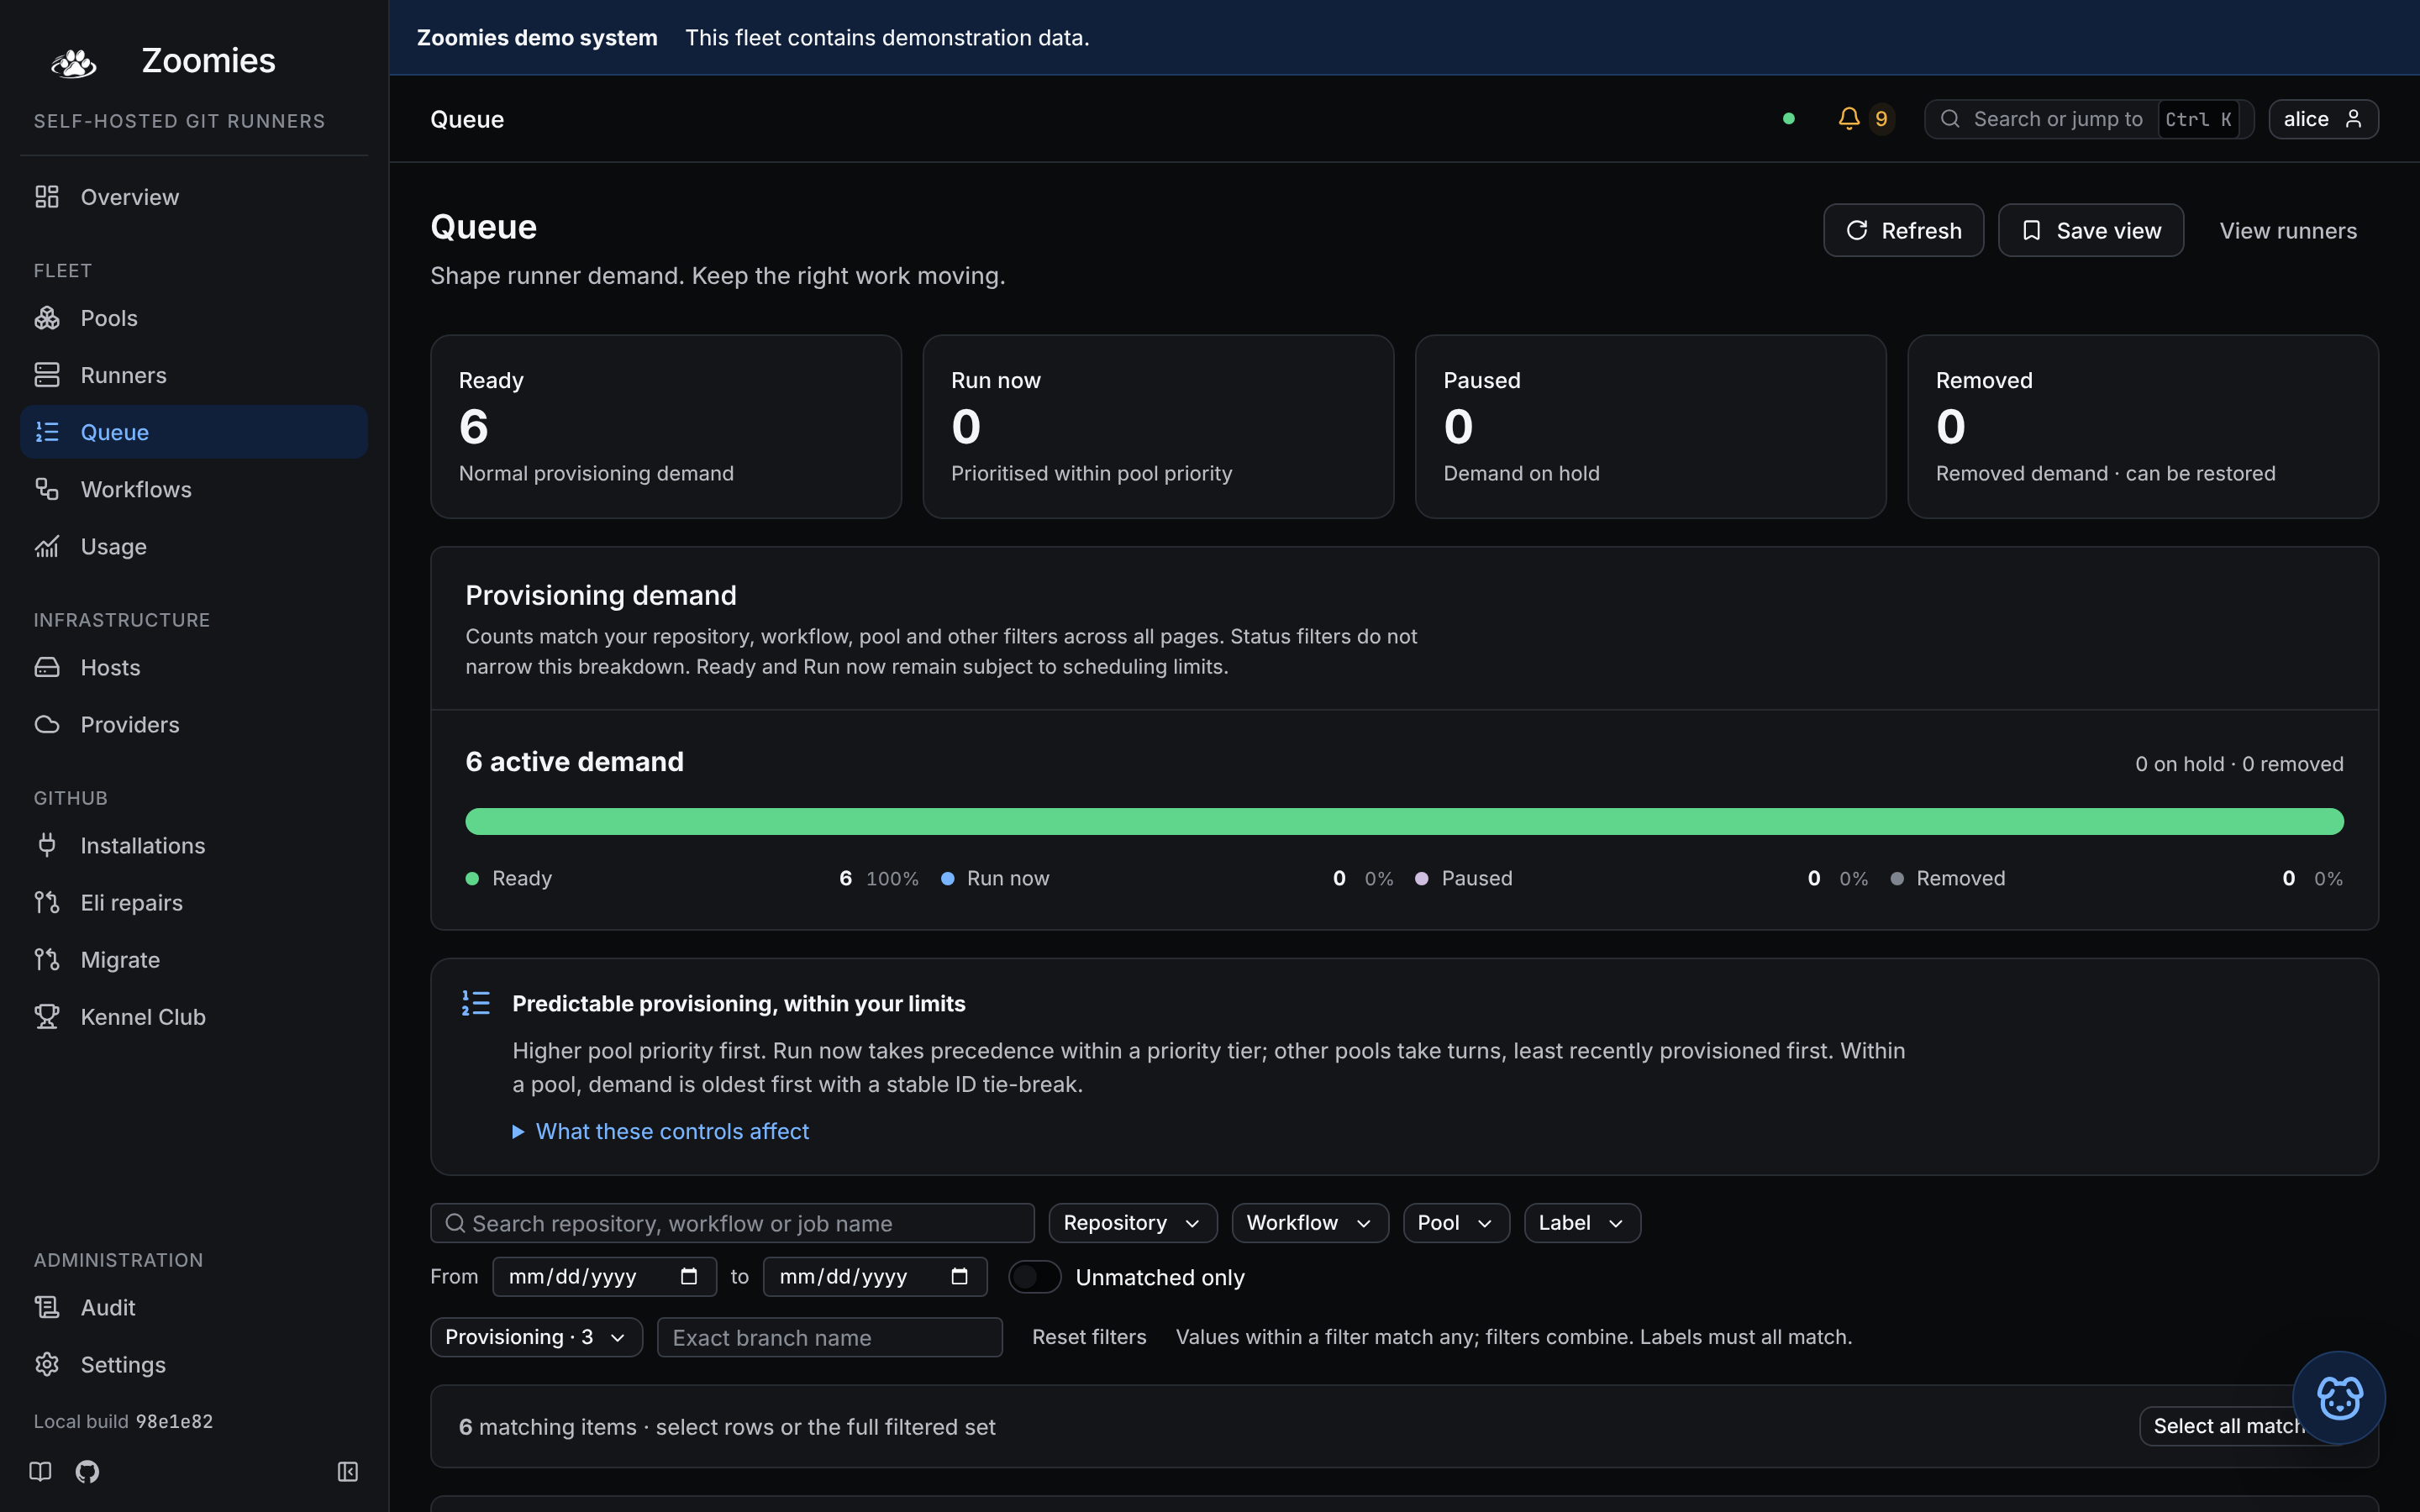Open the Repository filter dropdown
Viewport: 2420px width, 1512px height.
[1132, 1223]
